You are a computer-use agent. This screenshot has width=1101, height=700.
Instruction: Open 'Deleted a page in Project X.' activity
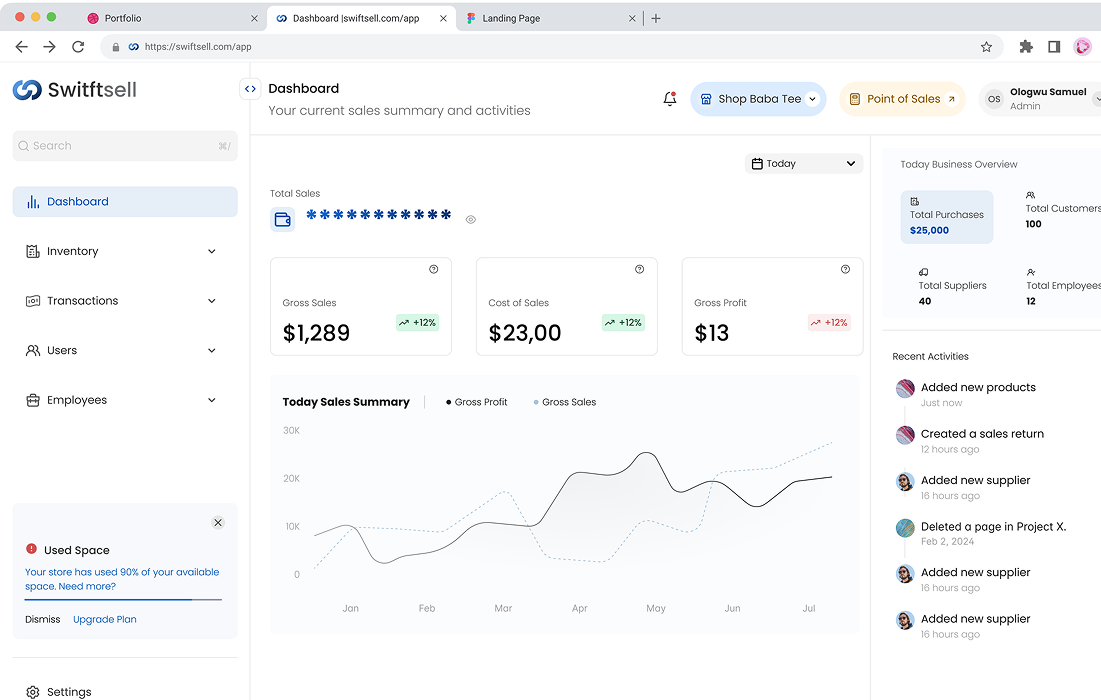tap(994, 527)
